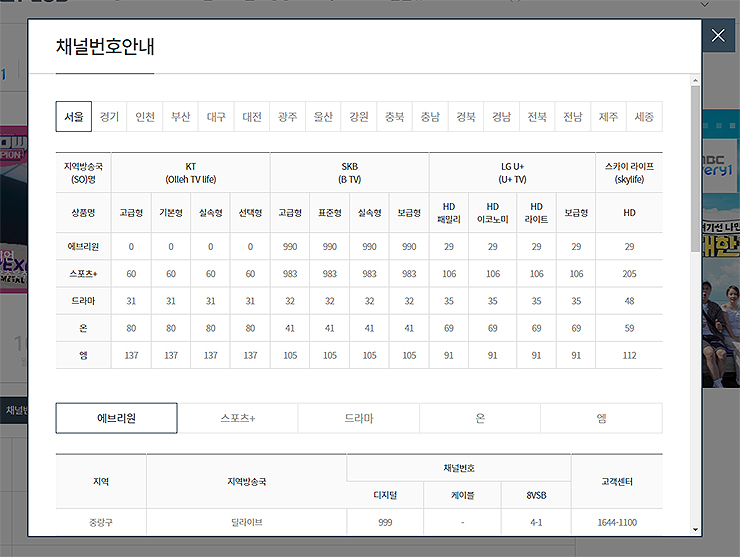Click the 스포츠+ row label in table
The width and height of the screenshot is (740, 557).
84,274
